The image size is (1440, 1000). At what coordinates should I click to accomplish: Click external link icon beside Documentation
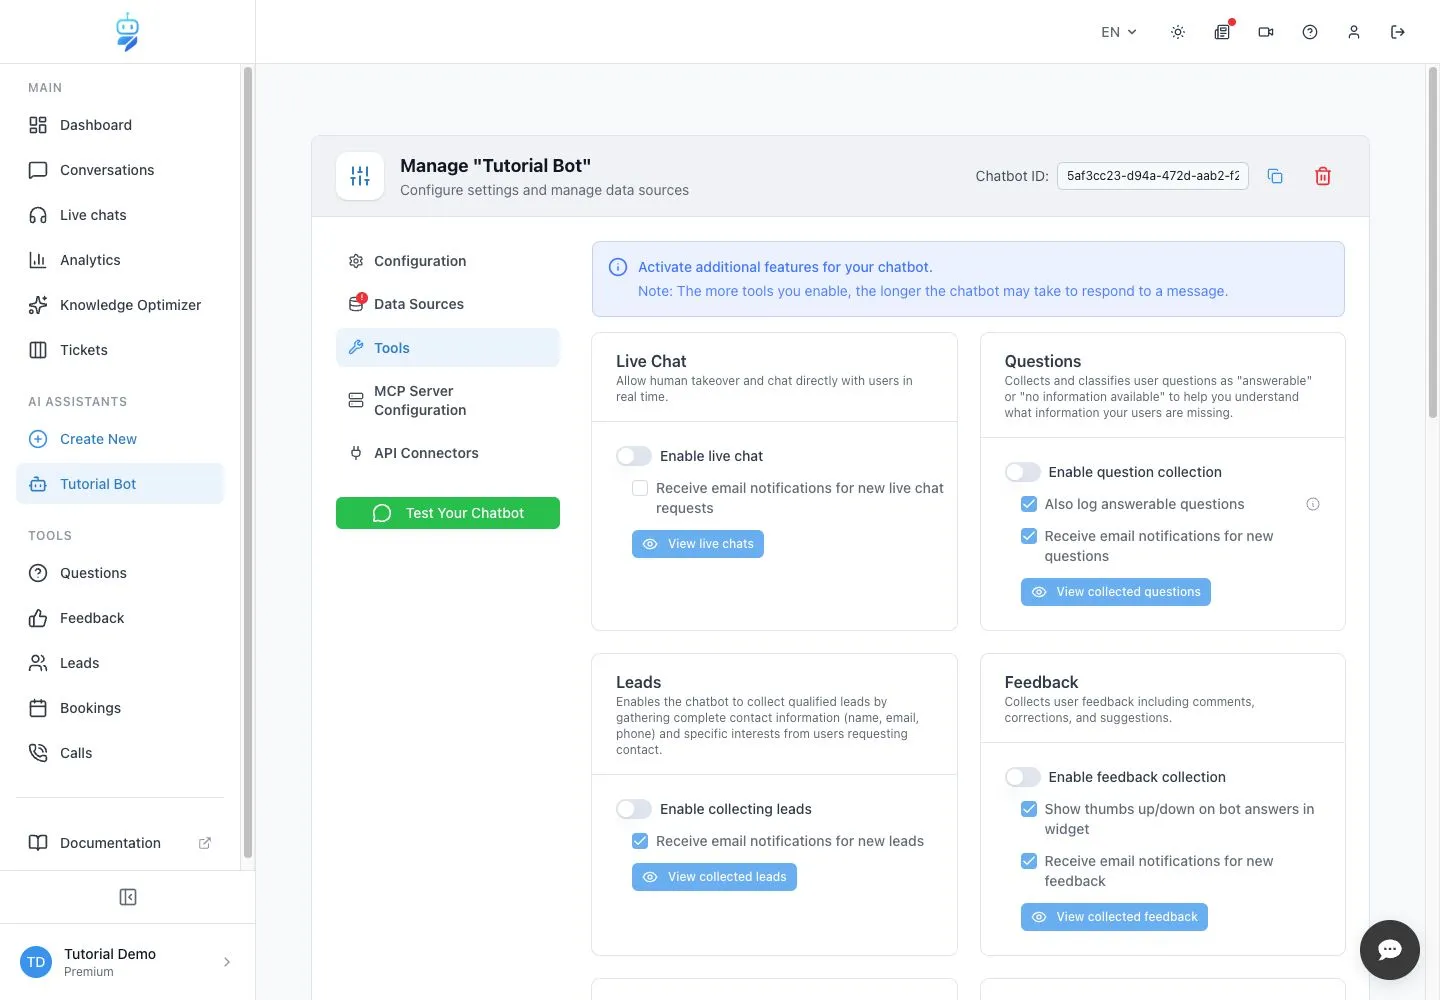[205, 843]
